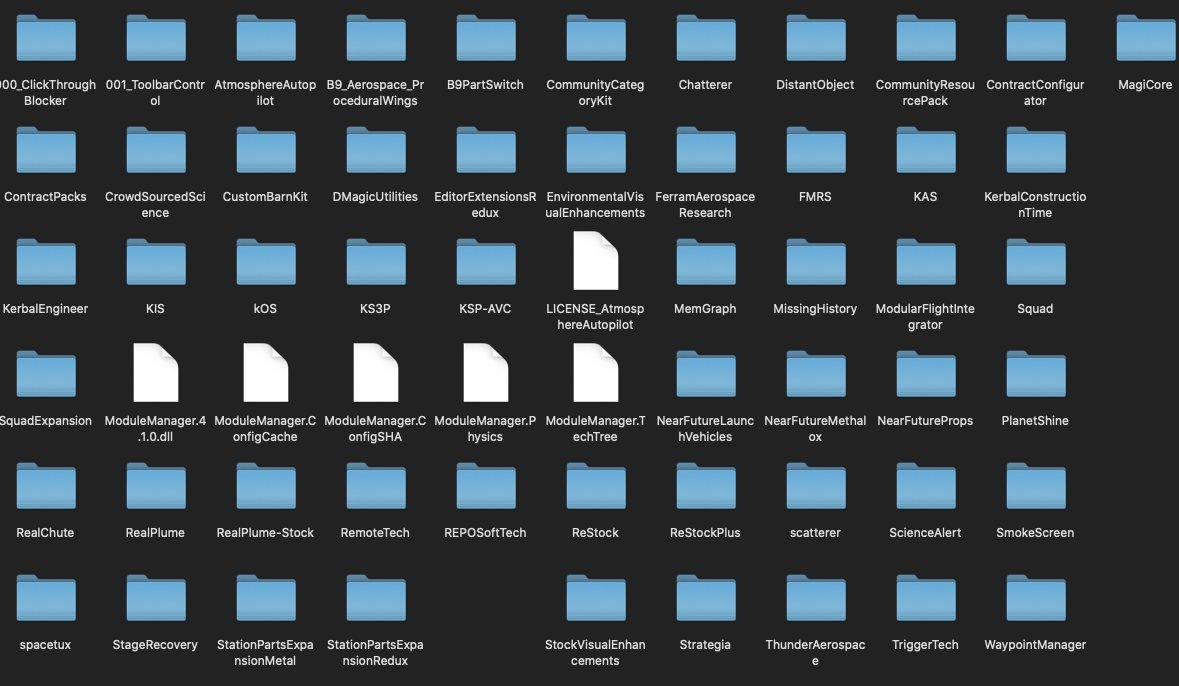Select the ModularFlightIntegrator folder icon
The height and width of the screenshot is (686, 1179).
point(926,262)
